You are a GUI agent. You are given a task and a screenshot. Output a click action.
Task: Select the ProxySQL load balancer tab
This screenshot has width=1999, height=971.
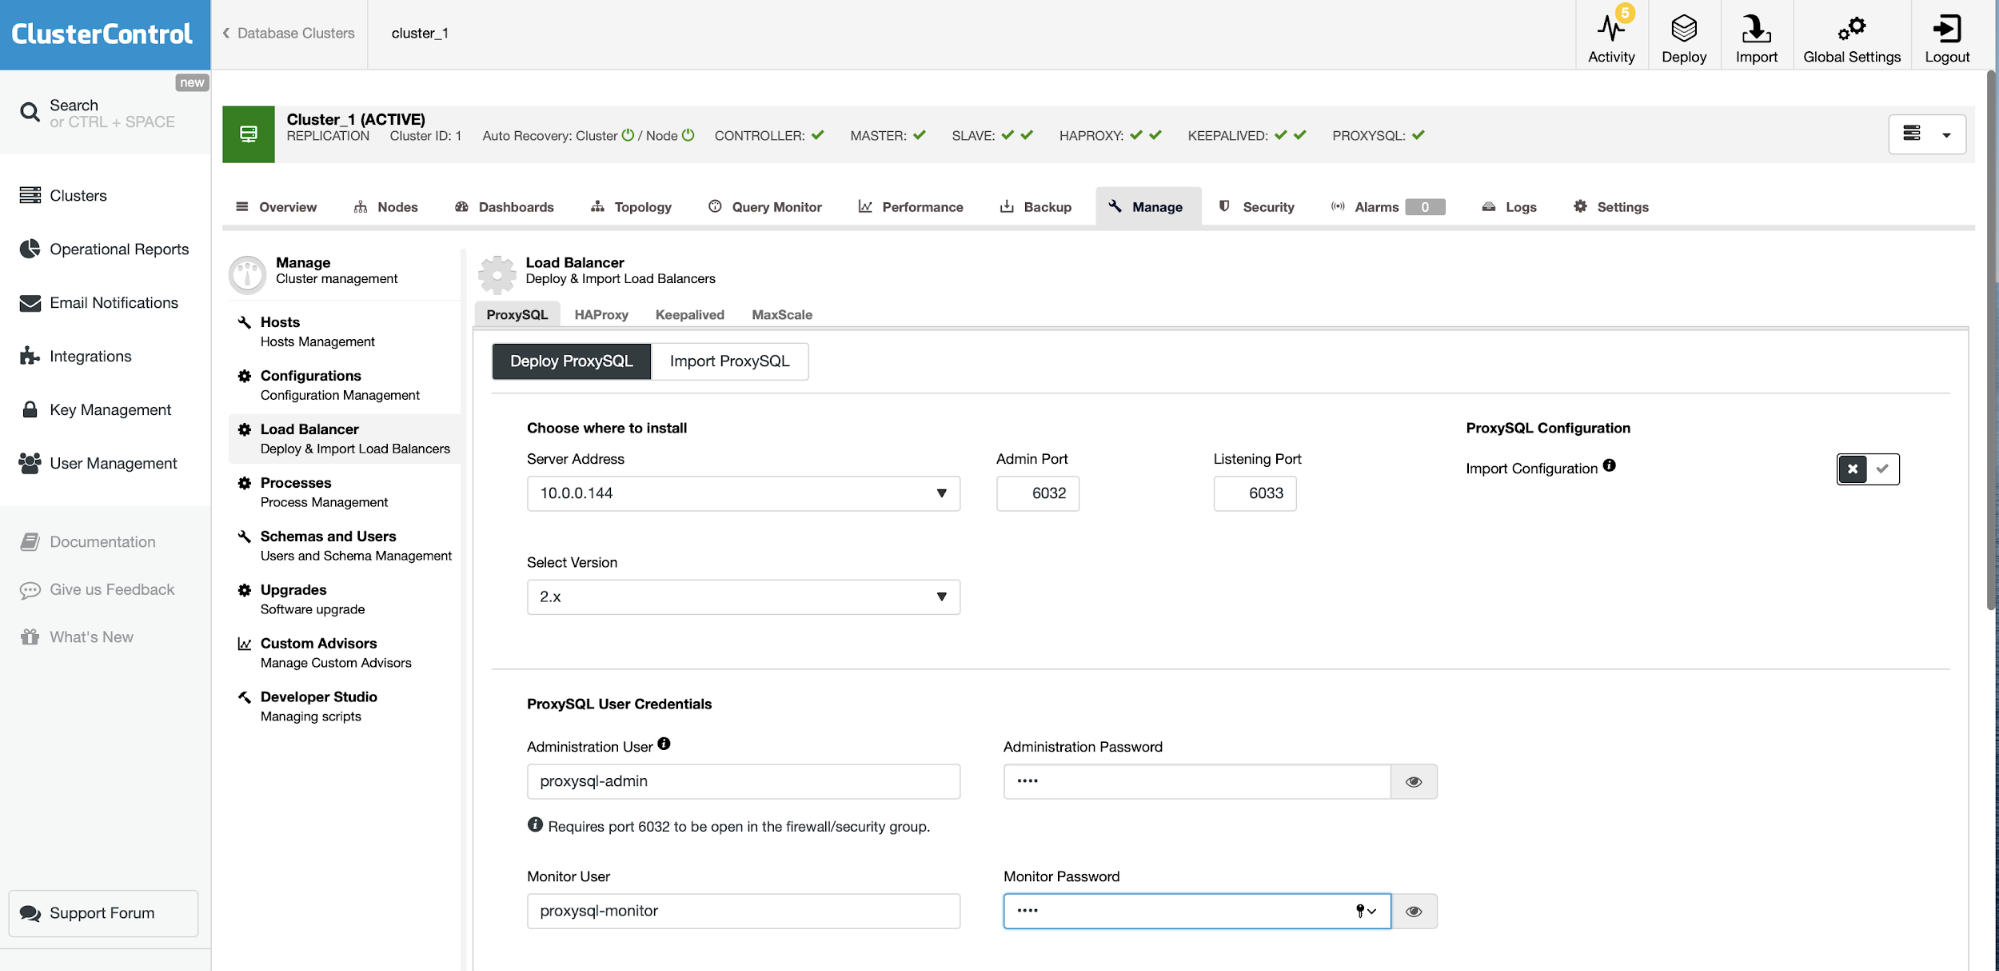tap(517, 314)
